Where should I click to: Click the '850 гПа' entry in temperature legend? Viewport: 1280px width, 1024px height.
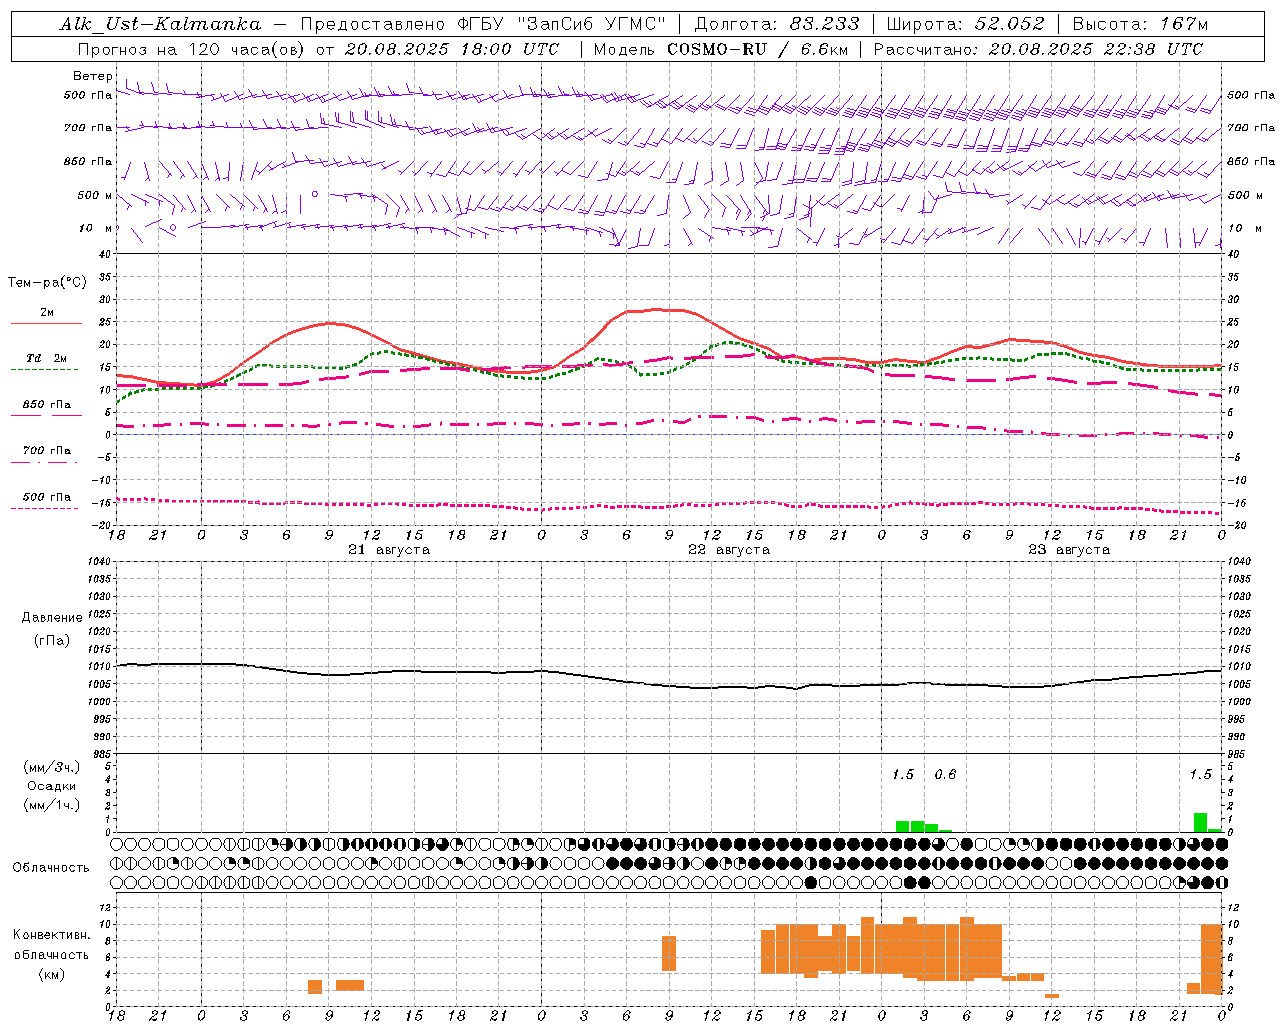coord(47,405)
